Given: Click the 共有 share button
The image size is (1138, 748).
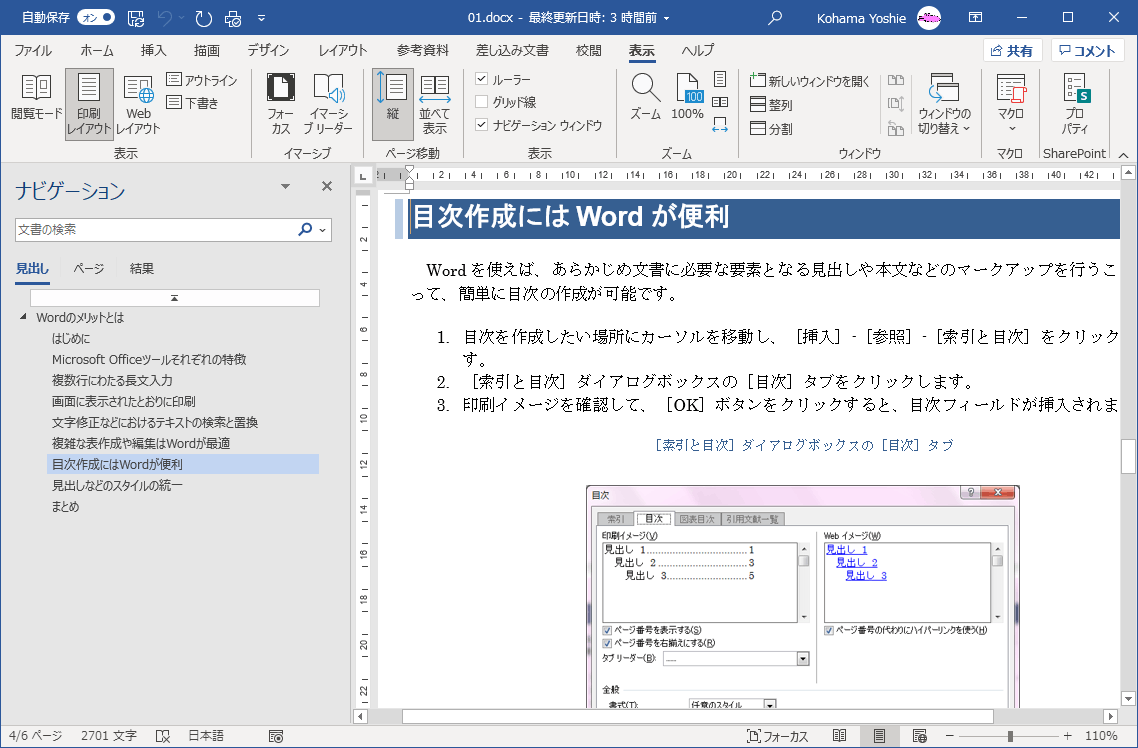Looking at the screenshot, I should pos(1011,51).
